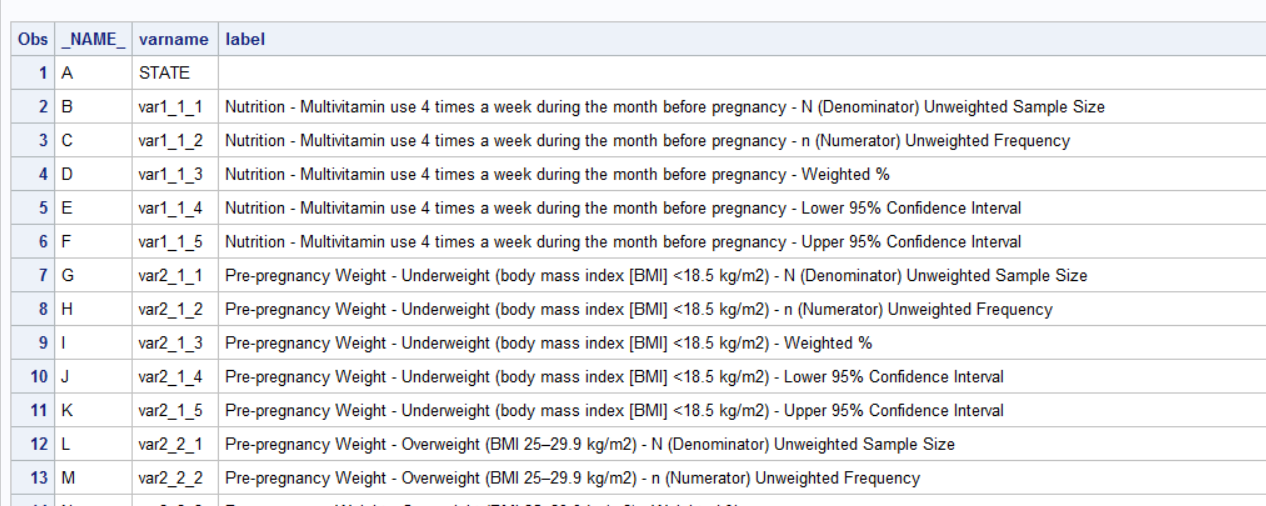
Task: Select the varname column header
Action: 173,39
